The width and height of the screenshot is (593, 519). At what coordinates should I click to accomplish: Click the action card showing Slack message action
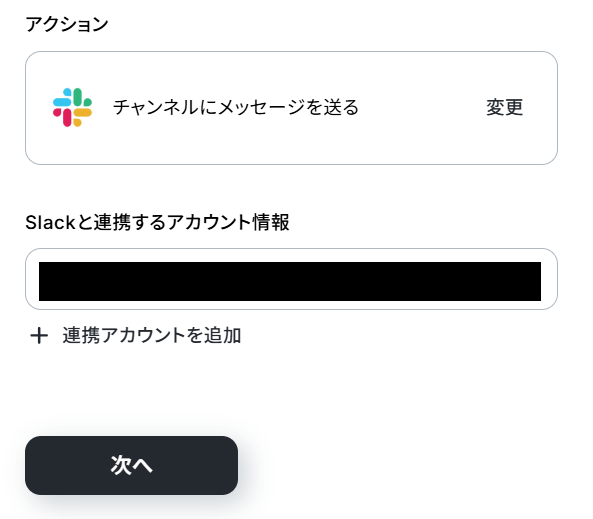point(291,108)
